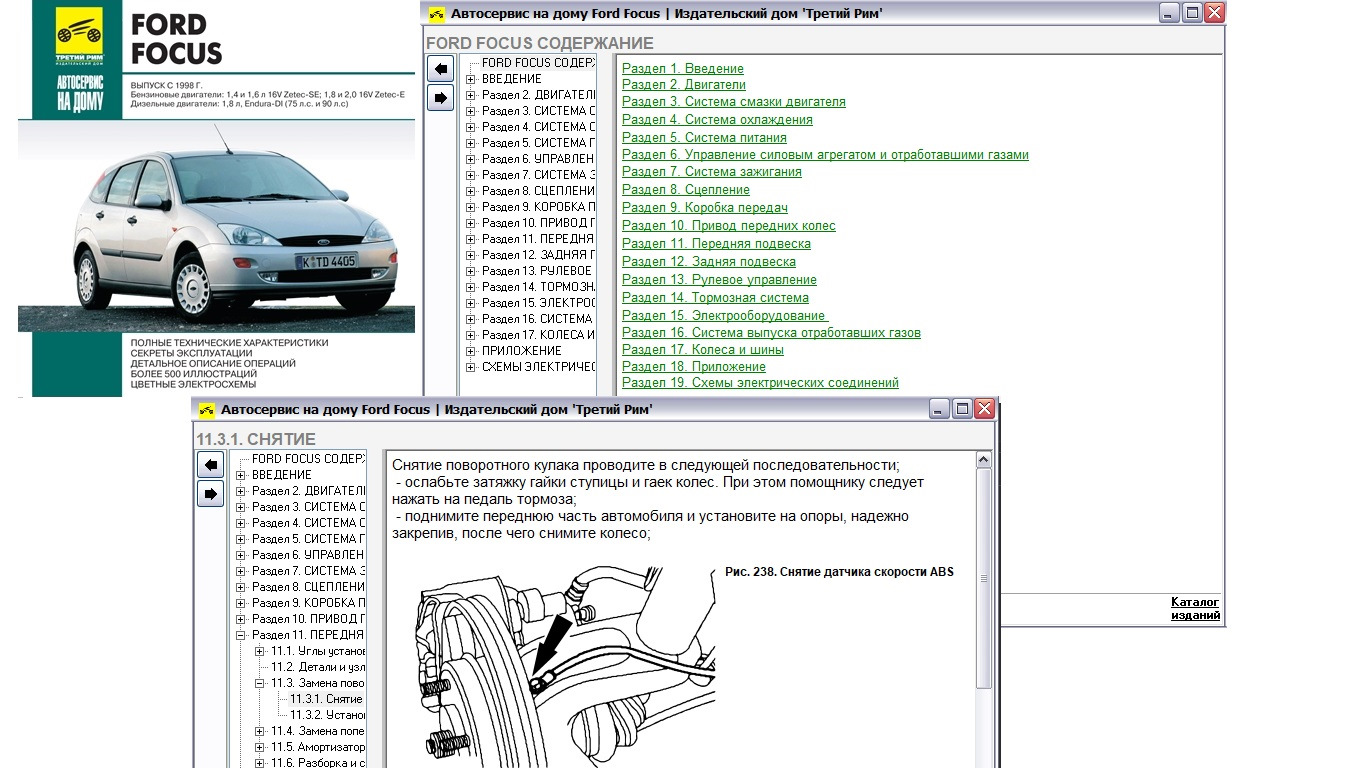Collapse Раздел 11 node in bottom window tree

coord(241,635)
